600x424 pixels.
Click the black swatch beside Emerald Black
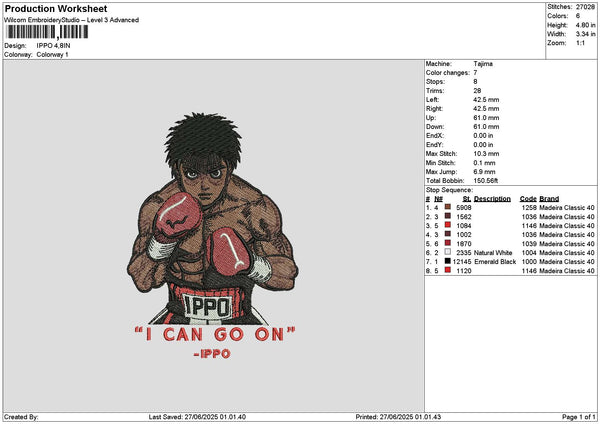point(447,261)
